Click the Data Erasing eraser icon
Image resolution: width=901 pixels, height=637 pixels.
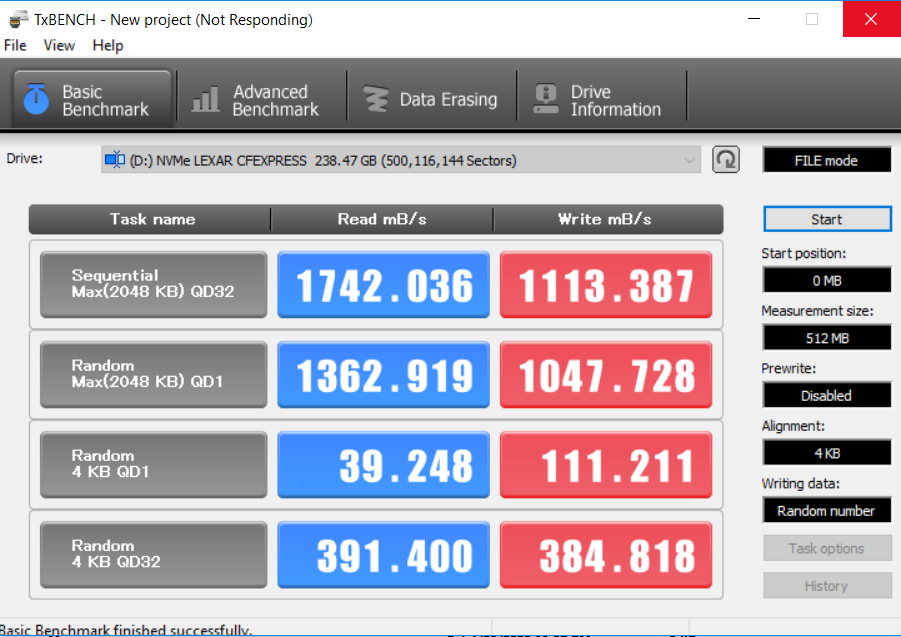[376, 100]
